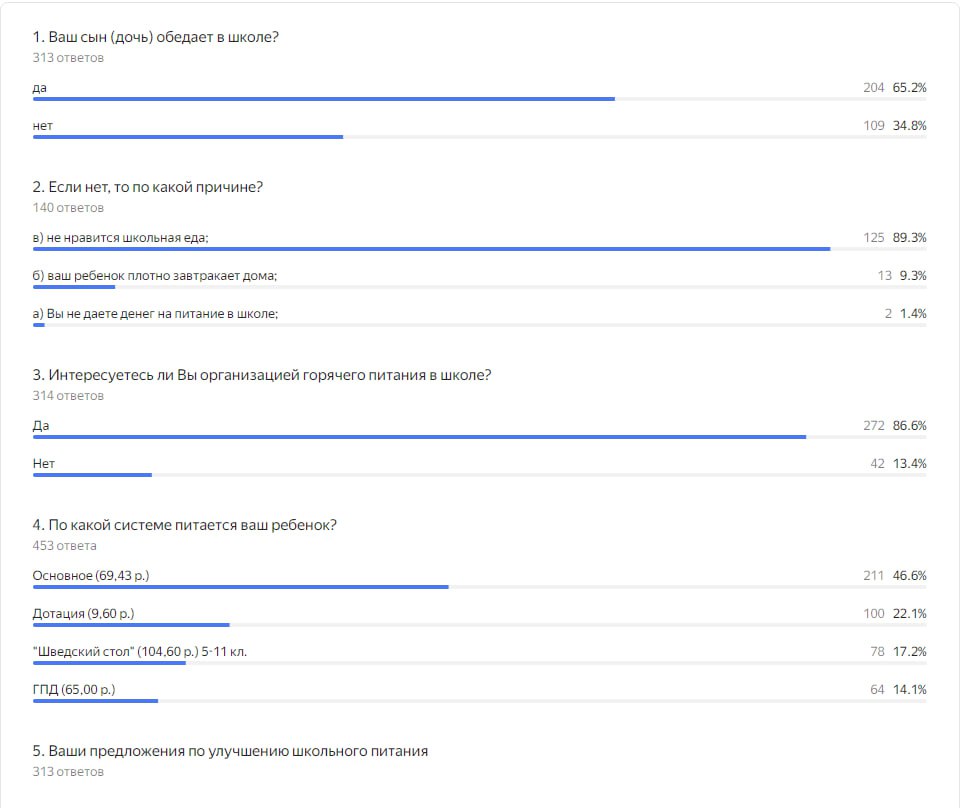Viewport: 960px width, 808px height.
Task: Click the blue bar for "да" in question 1
Action: (323, 99)
